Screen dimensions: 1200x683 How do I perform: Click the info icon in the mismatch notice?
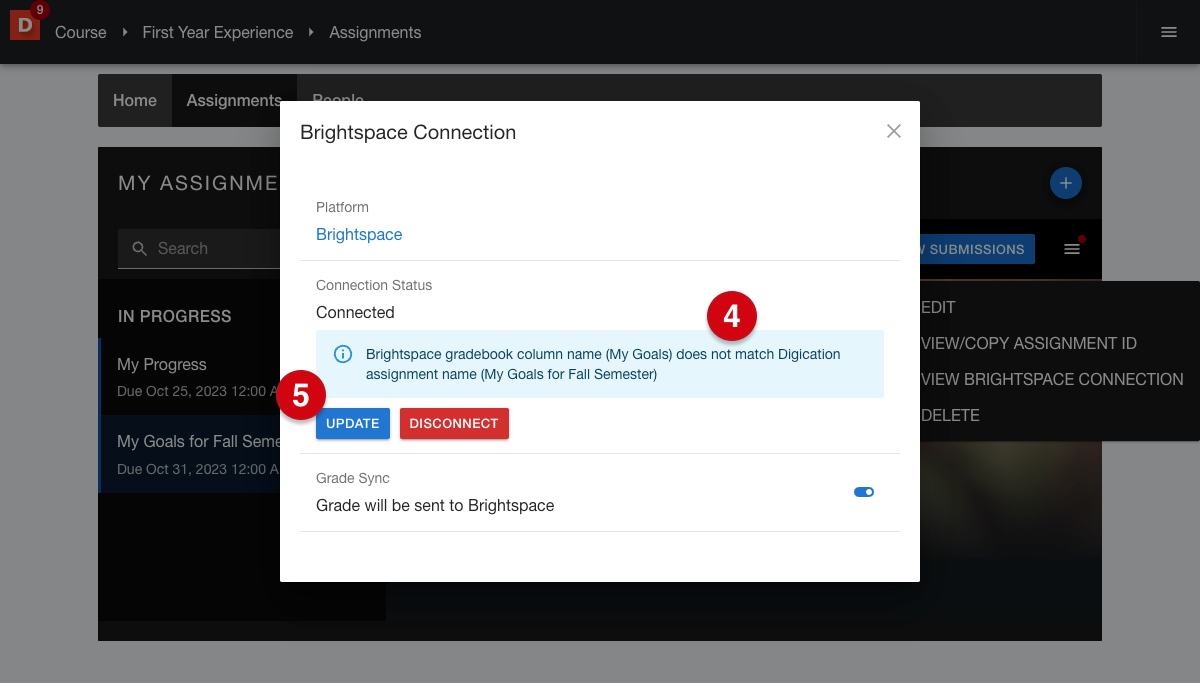pos(343,354)
